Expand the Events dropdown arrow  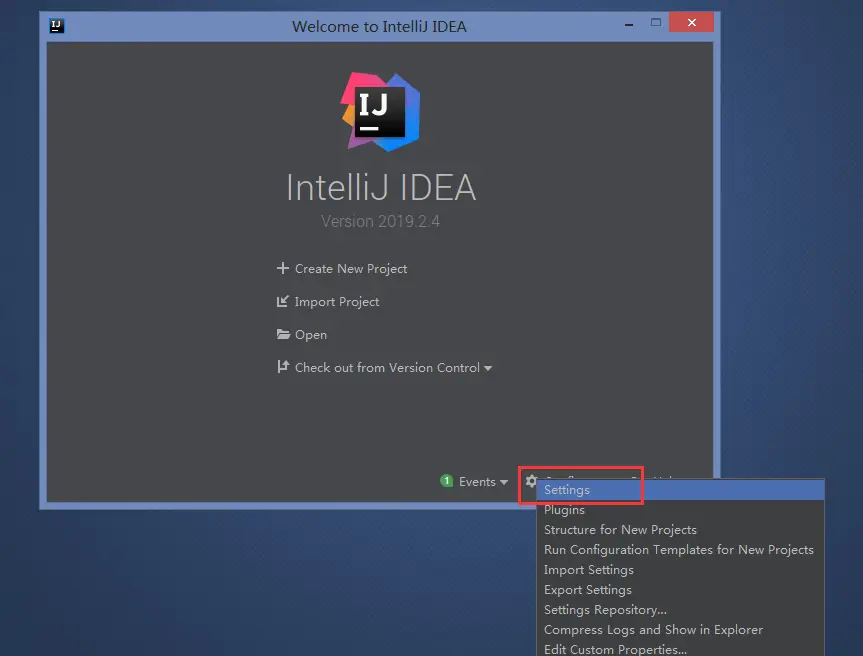click(x=504, y=482)
